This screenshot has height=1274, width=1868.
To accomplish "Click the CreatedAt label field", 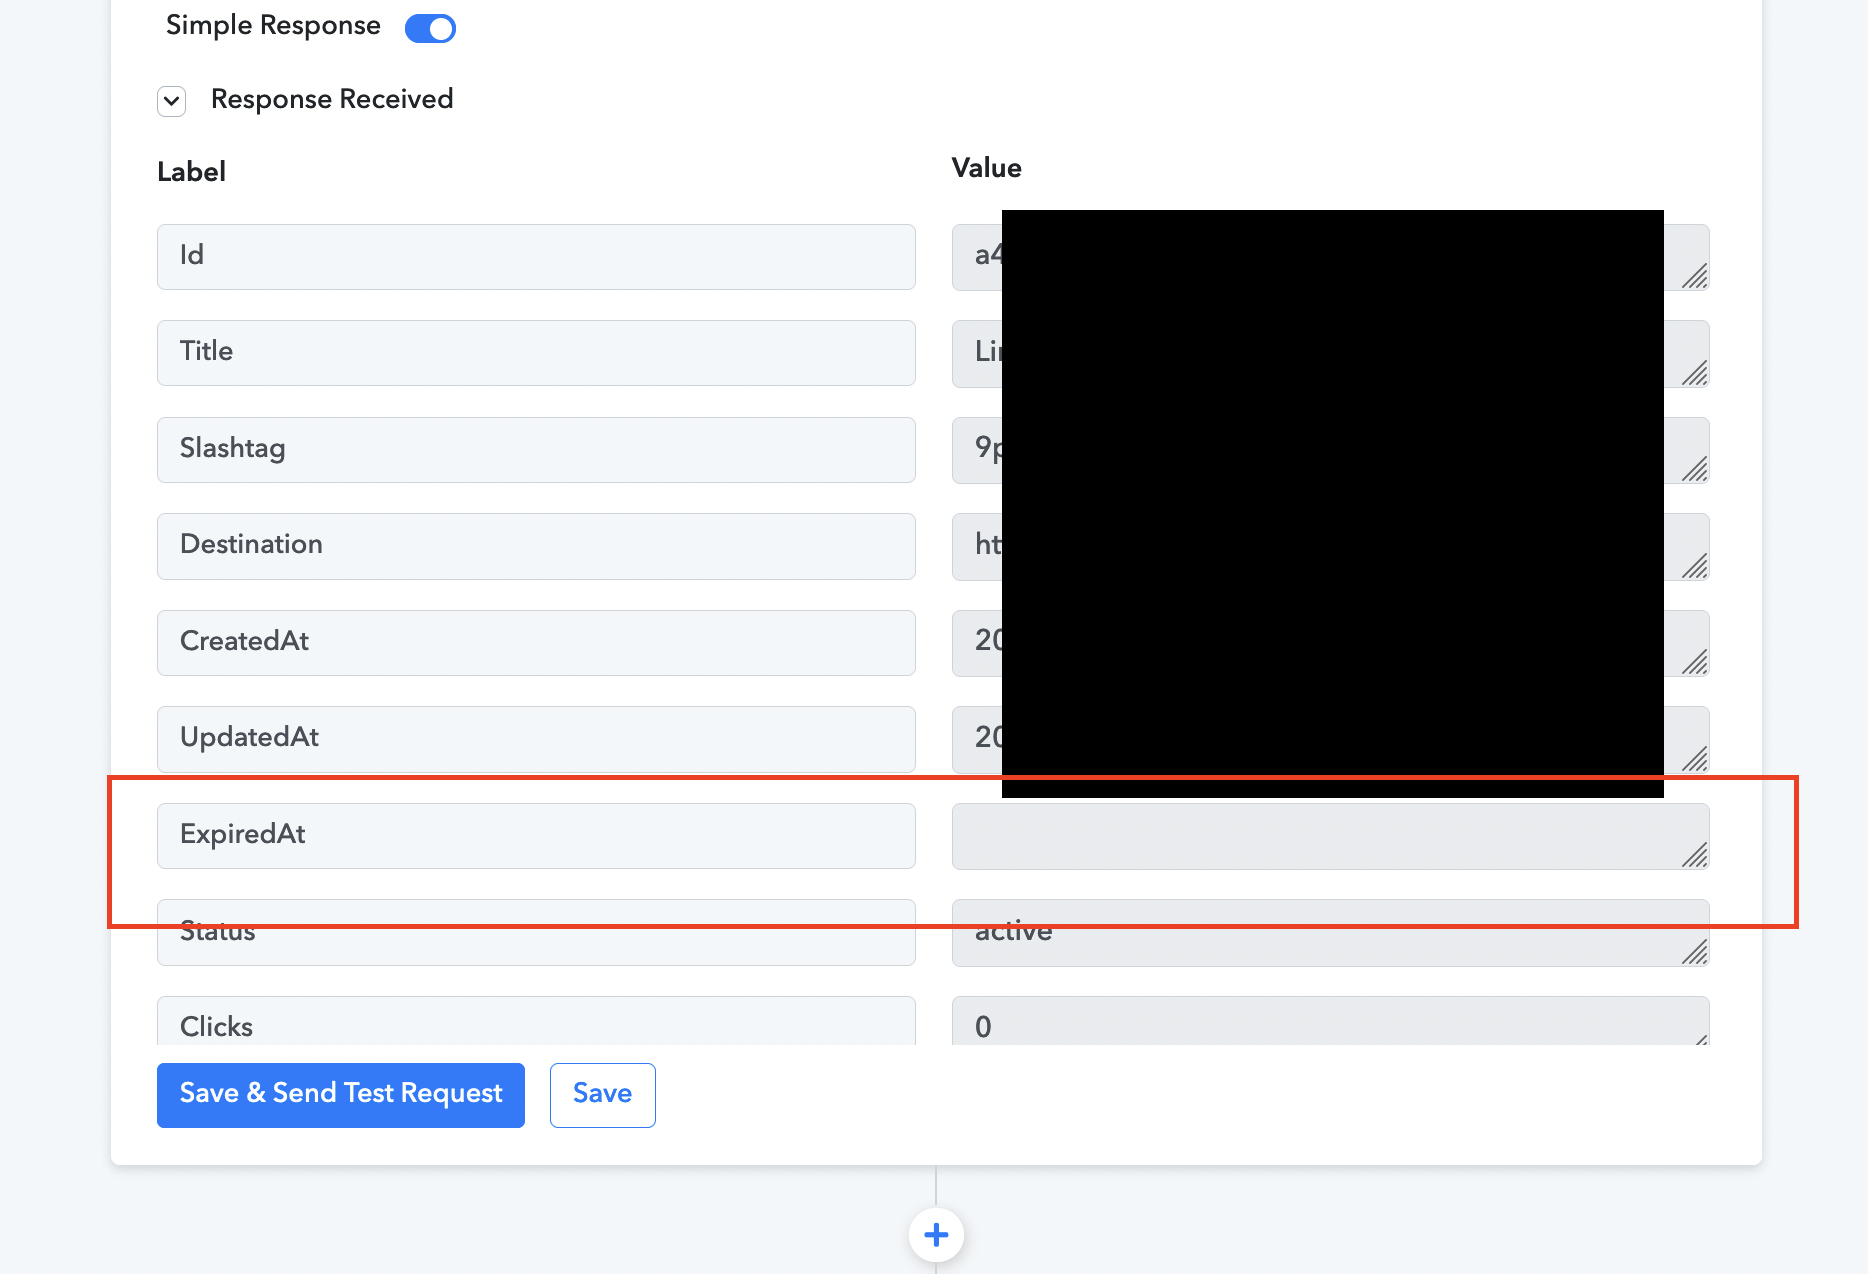I will coord(536,643).
